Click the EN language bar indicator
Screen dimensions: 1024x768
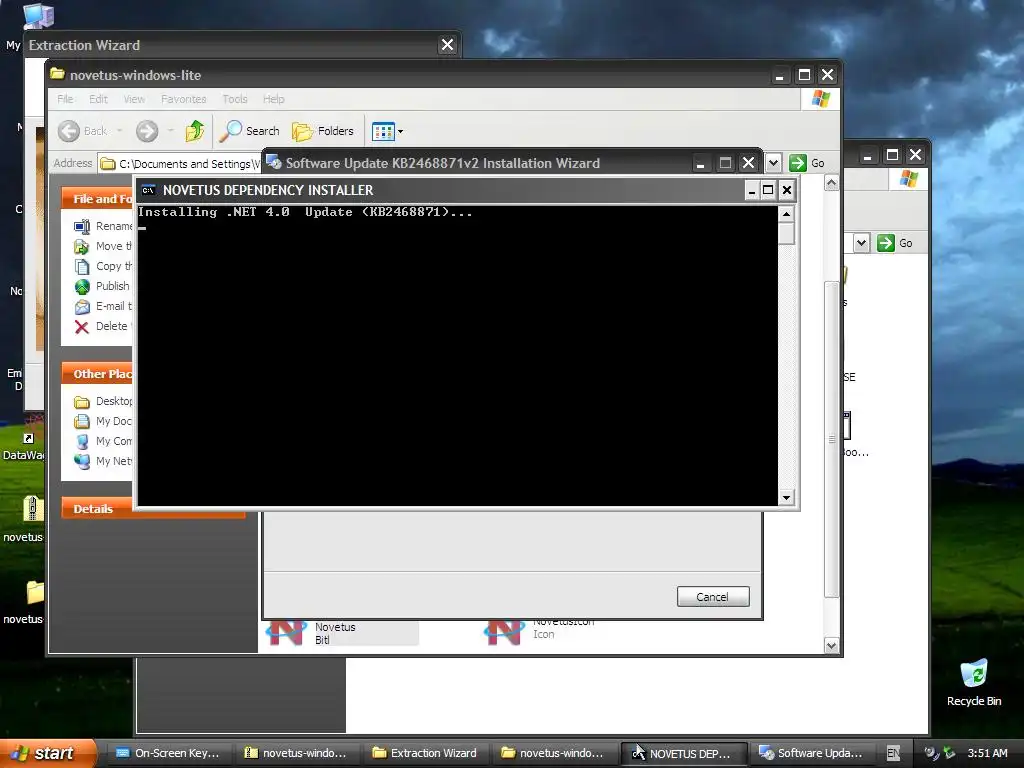pyautogui.click(x=893, y=753)
